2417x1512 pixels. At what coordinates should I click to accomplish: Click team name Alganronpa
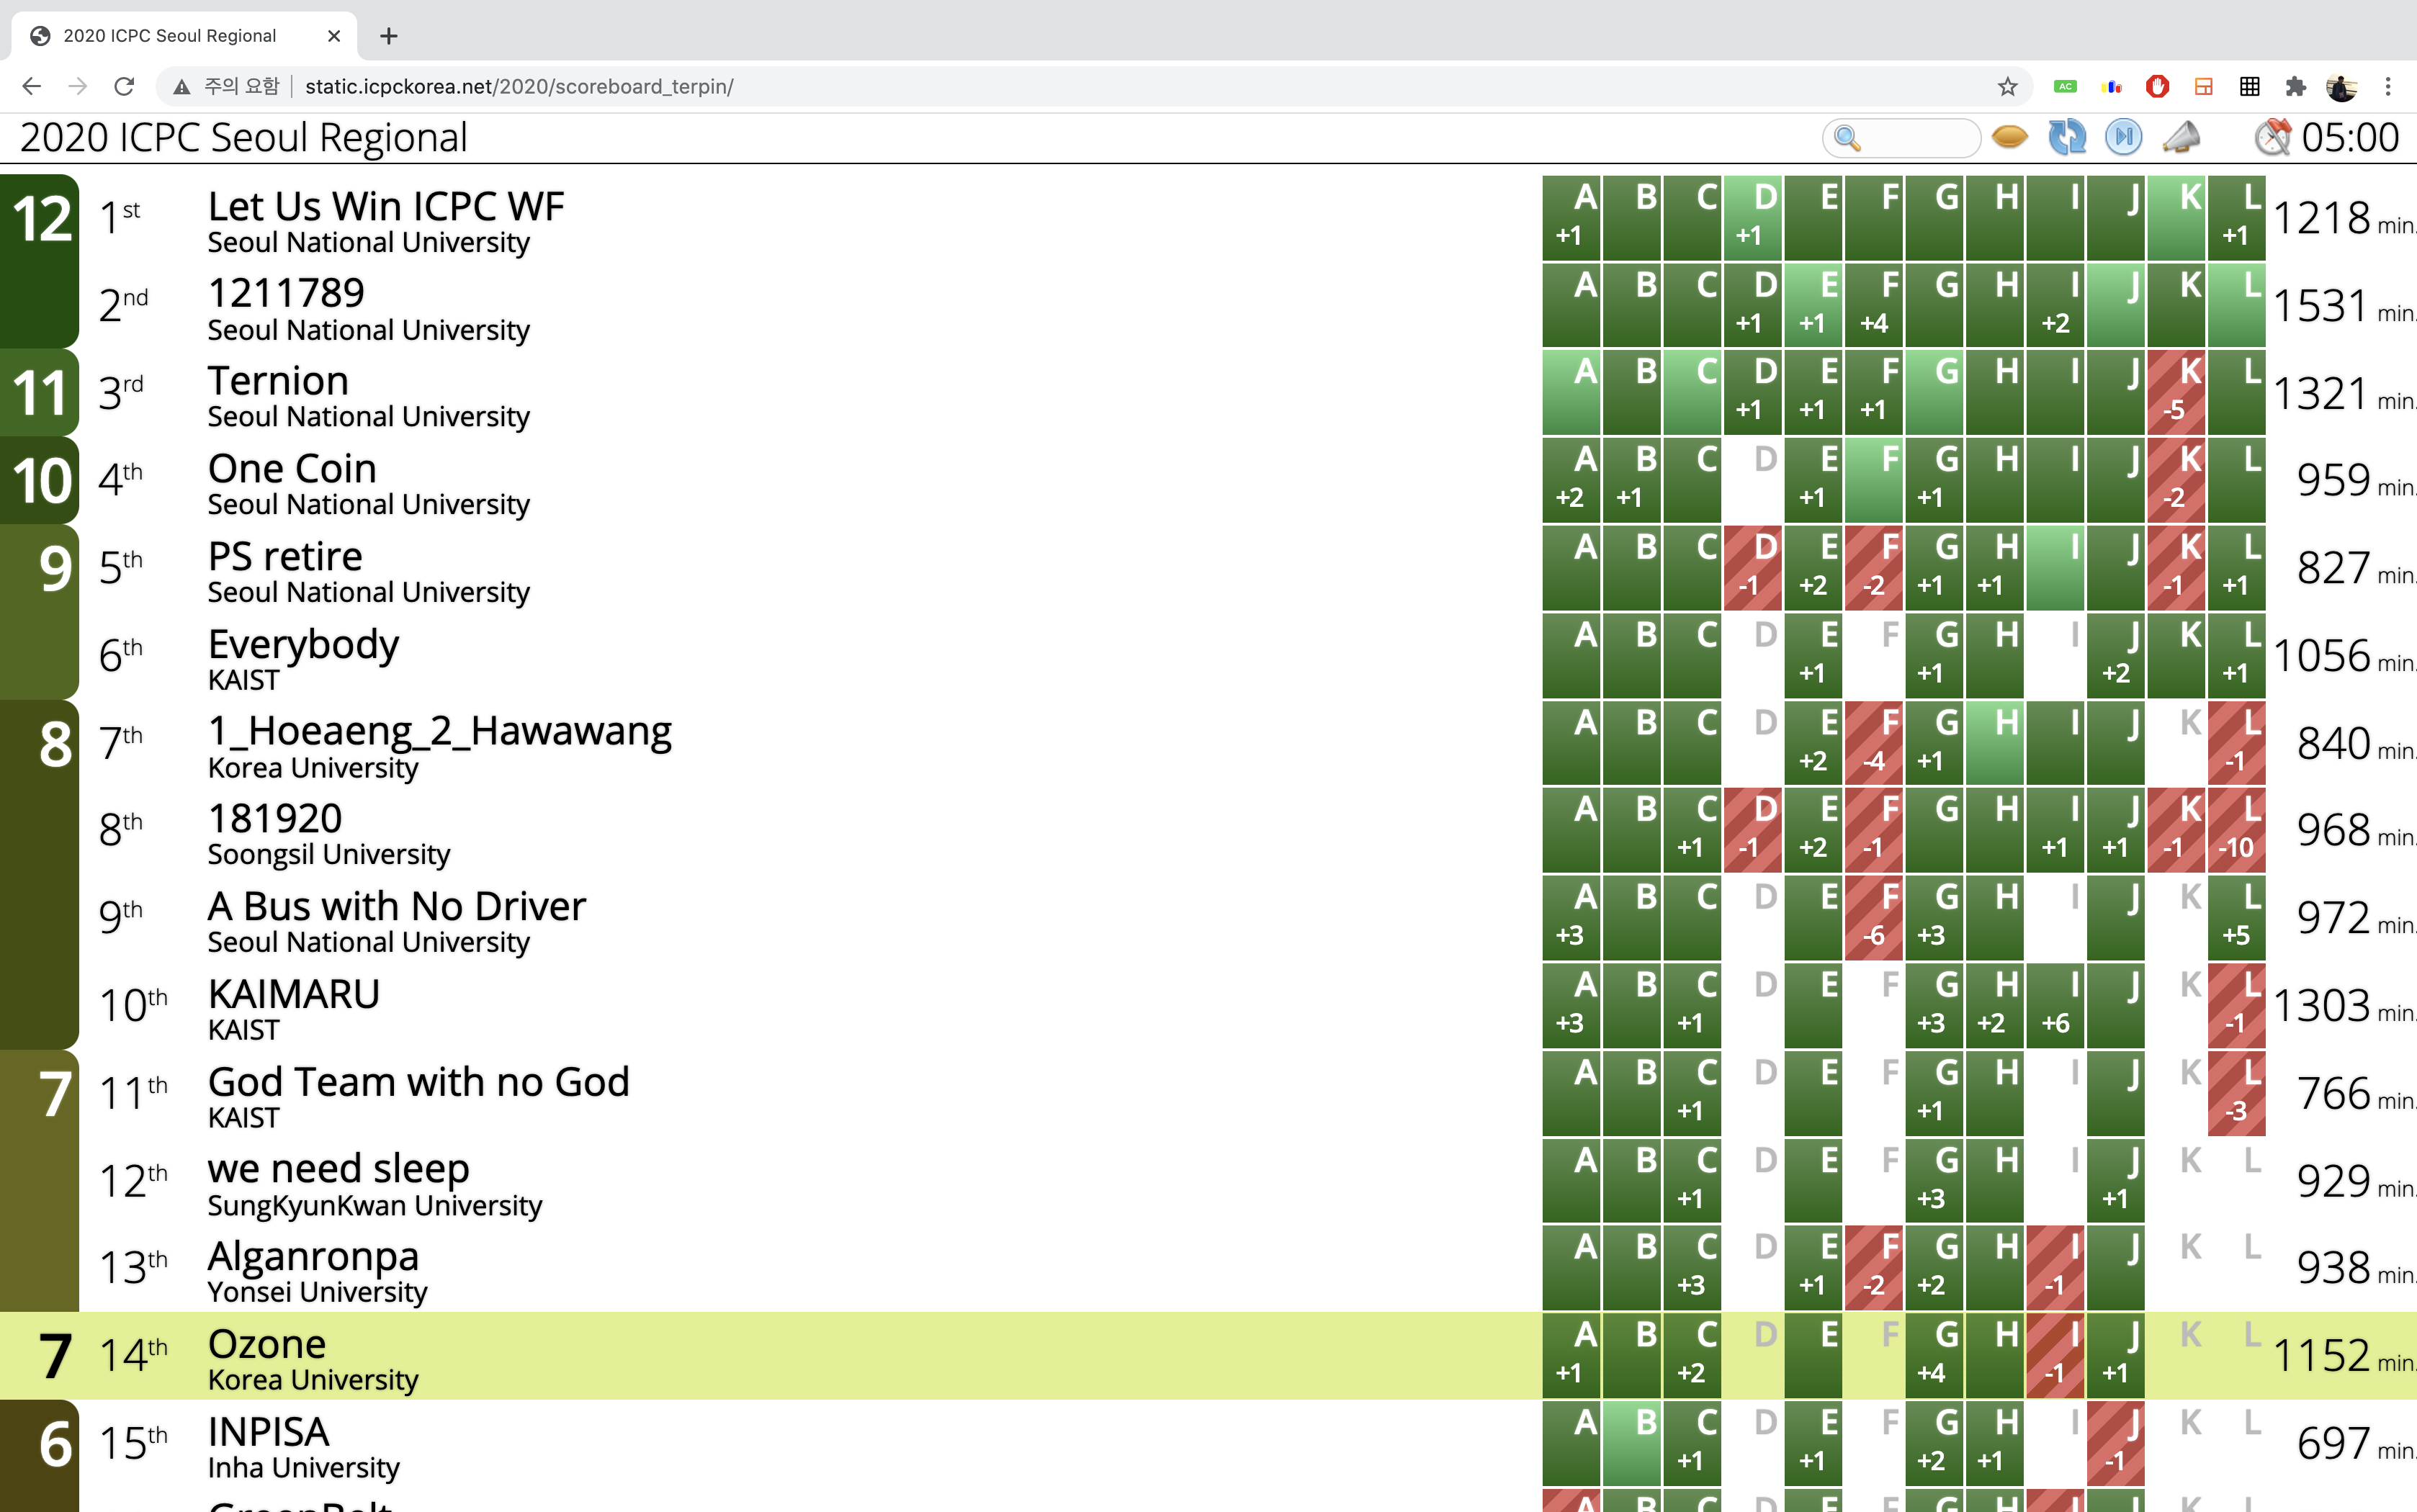click(x=314, y=1257)
